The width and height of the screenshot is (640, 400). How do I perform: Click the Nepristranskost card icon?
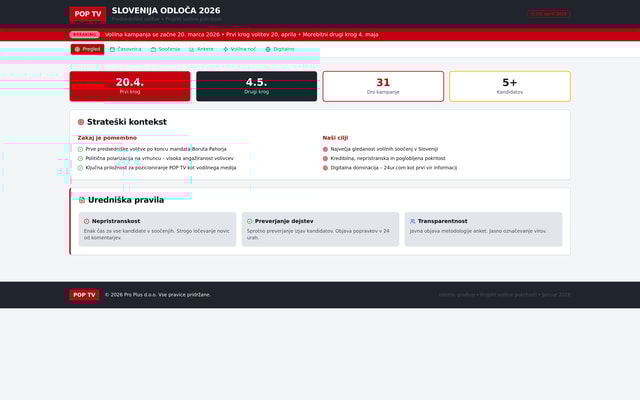[x=87, y=220]
